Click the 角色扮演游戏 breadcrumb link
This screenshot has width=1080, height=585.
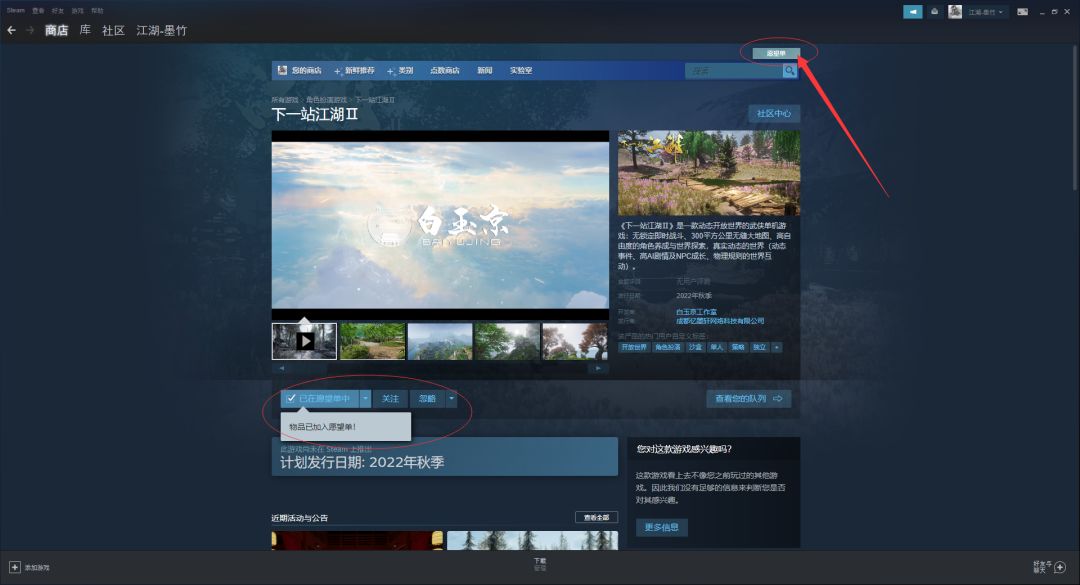coord(326,100)
